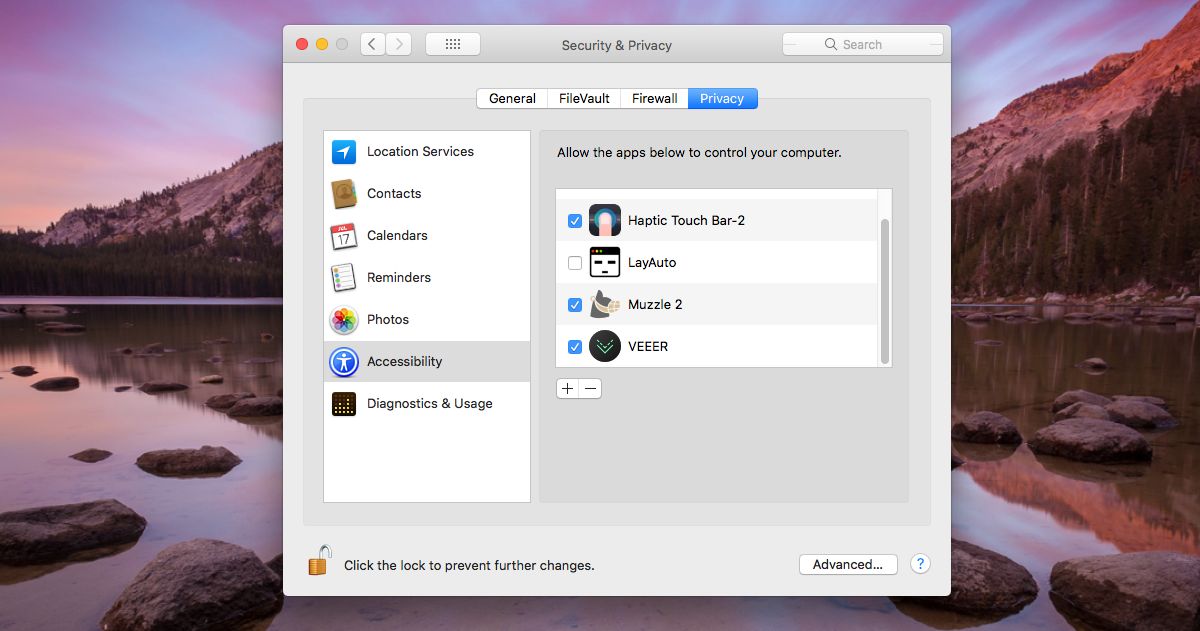Select the Privacy tab

722,98
